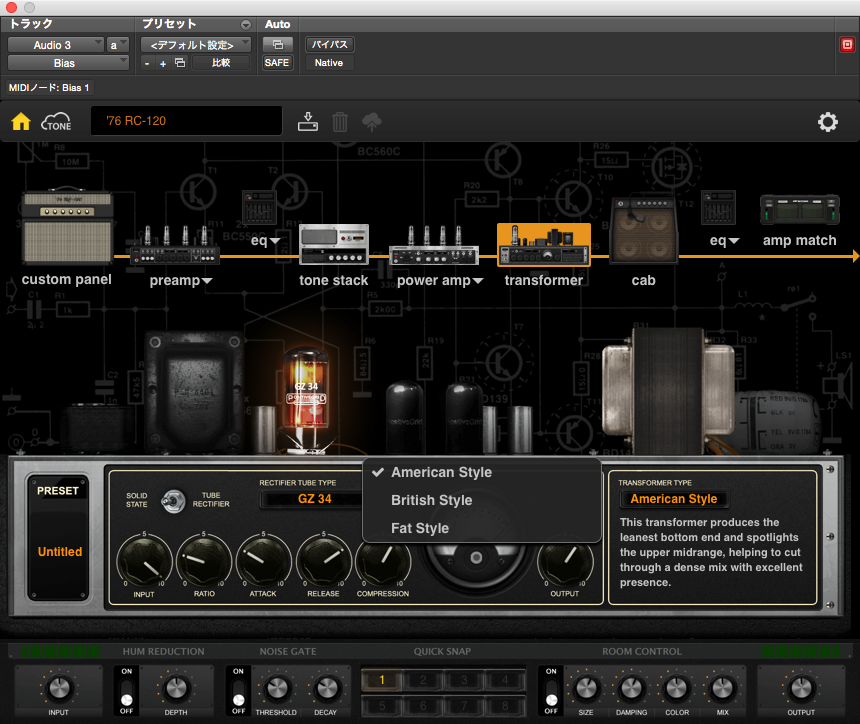Click the RELEASE knob
860x724 pixels.
coord(324,562)
